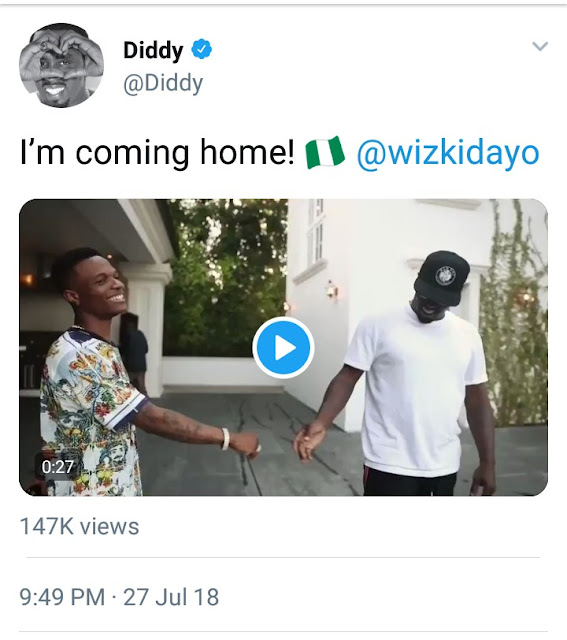Screen dimensions: 567x640
Task: Click the handshake area in the video
Action: (x=282, y=445)
